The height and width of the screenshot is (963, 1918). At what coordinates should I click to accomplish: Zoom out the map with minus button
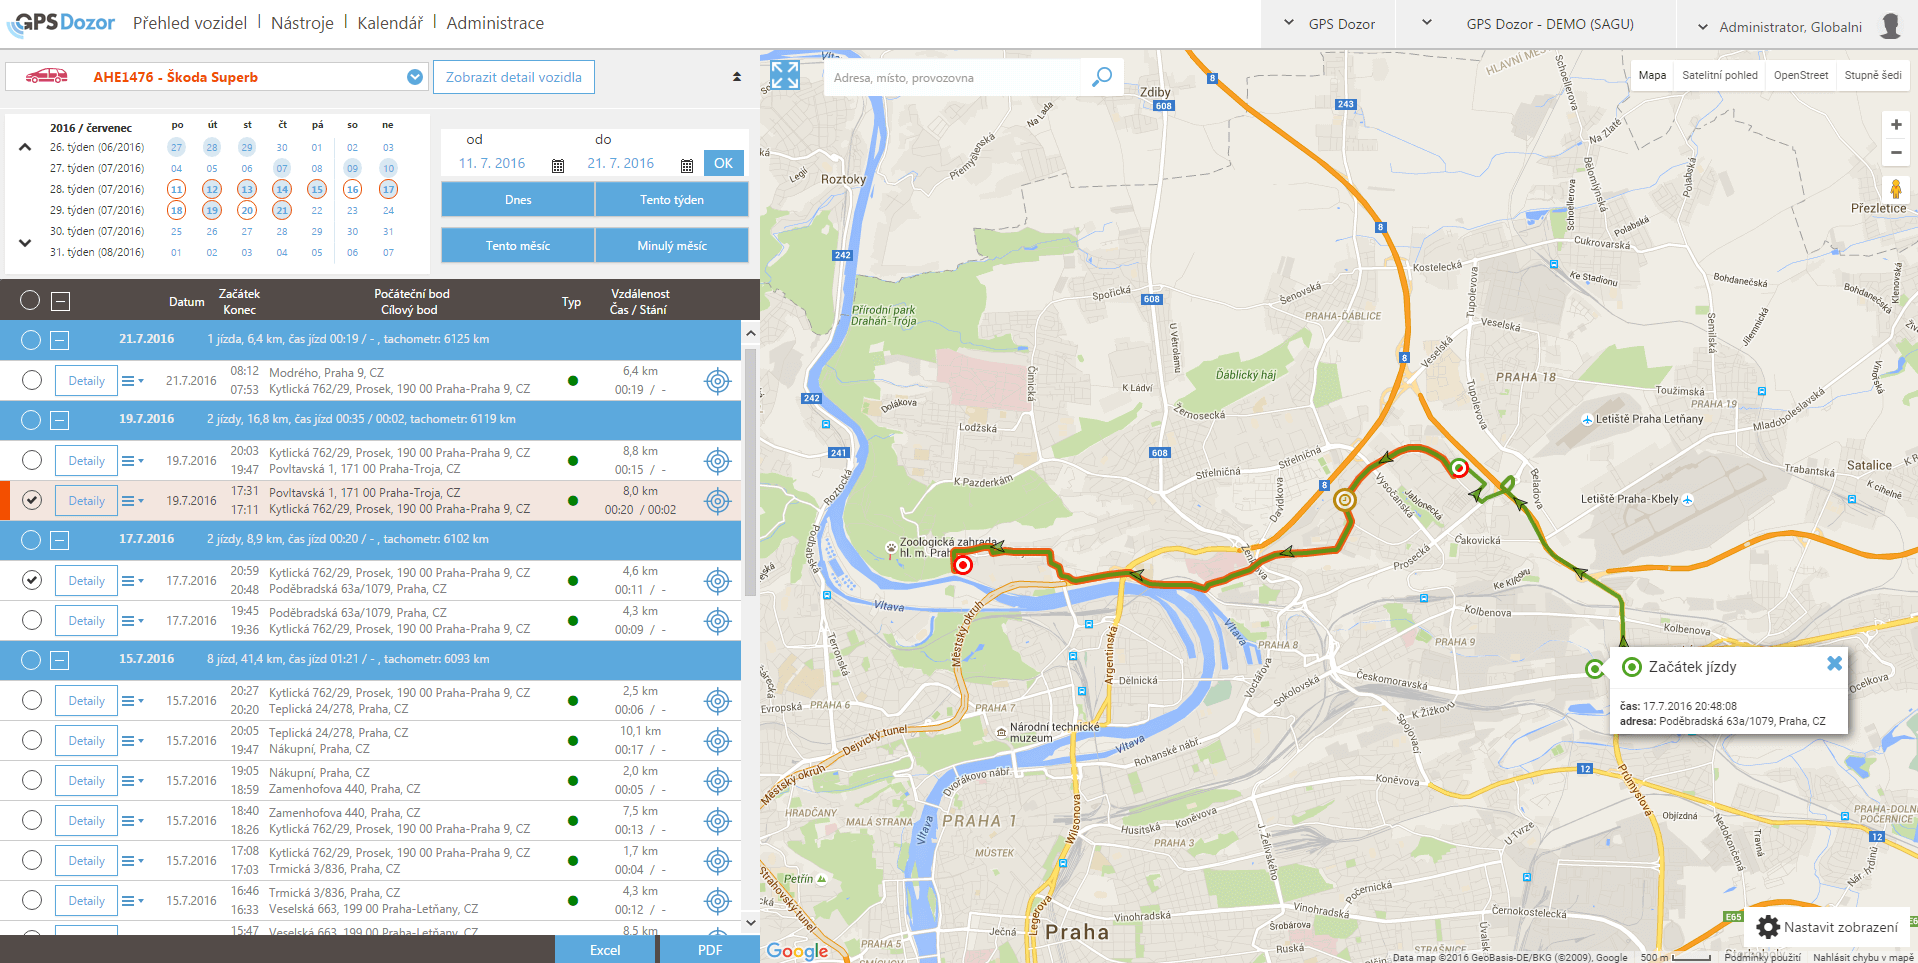click(1895, 153)
